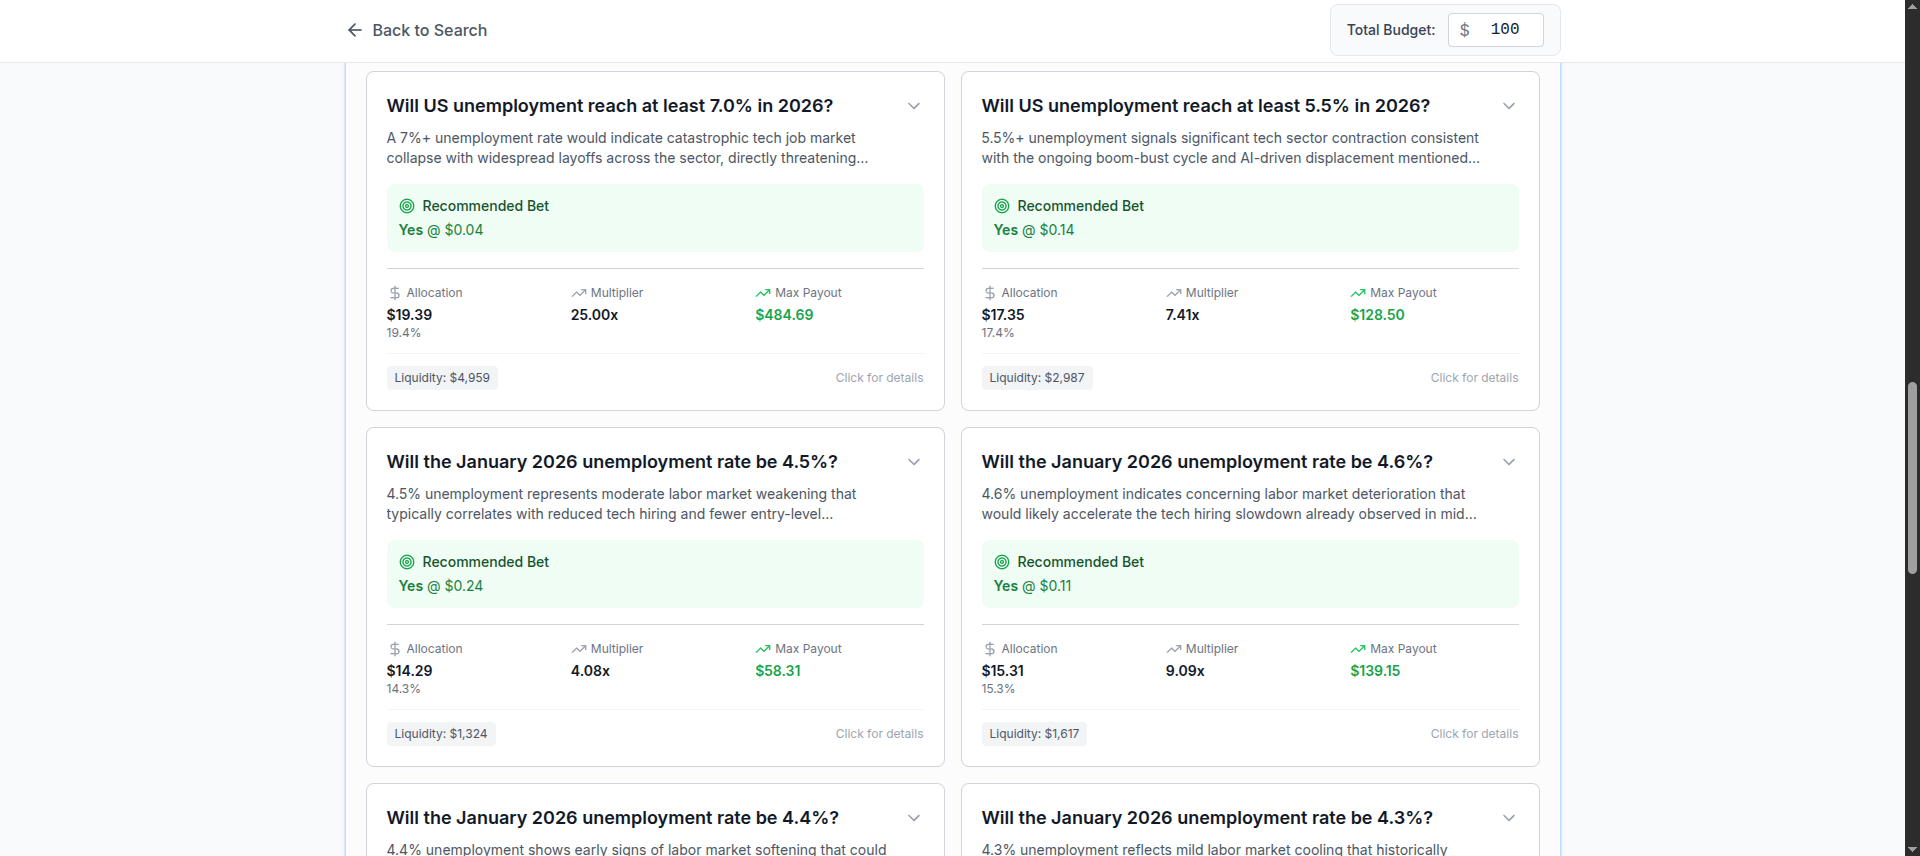Expand the January 4.6% unemployment card
Screen dimensions: 1920x856
(1509, 462)
